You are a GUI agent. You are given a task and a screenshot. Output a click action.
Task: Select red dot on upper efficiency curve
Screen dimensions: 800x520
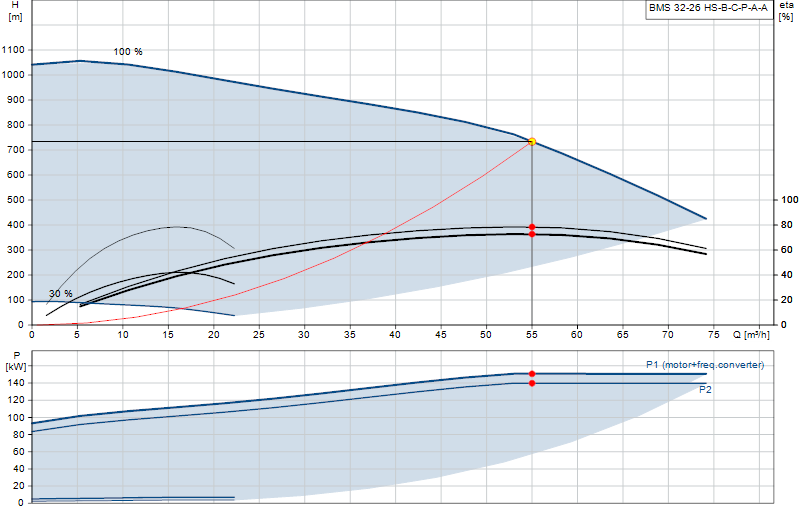pyautogui.click(x=532, y=227)
